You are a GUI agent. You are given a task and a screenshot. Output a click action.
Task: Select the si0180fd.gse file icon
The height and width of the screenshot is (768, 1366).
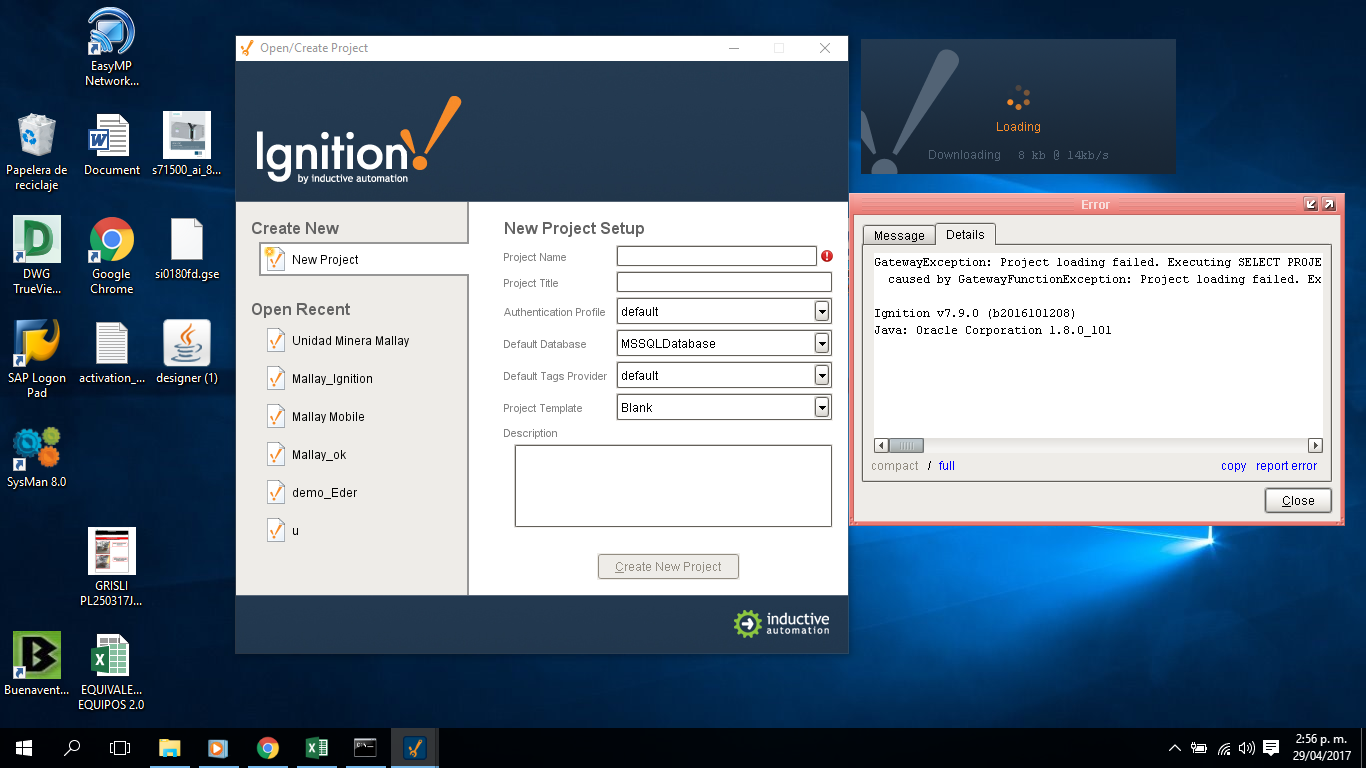[187, 248]
